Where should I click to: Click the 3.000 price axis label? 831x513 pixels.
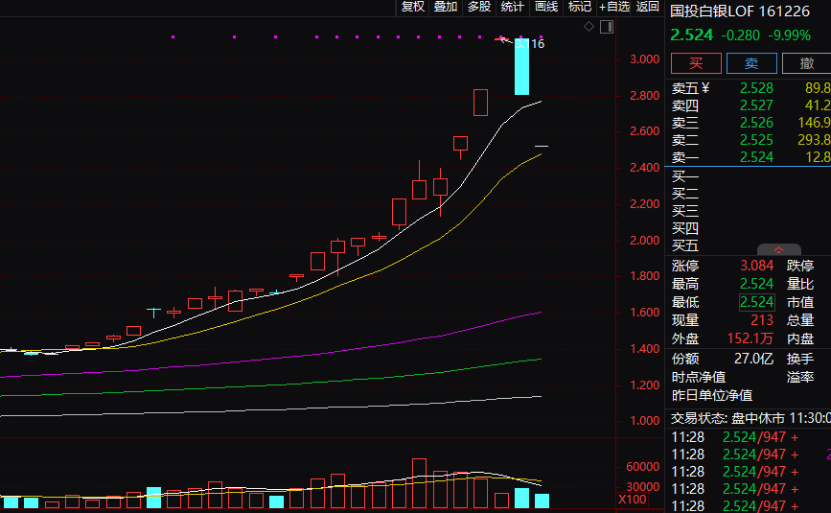[645, 59]
